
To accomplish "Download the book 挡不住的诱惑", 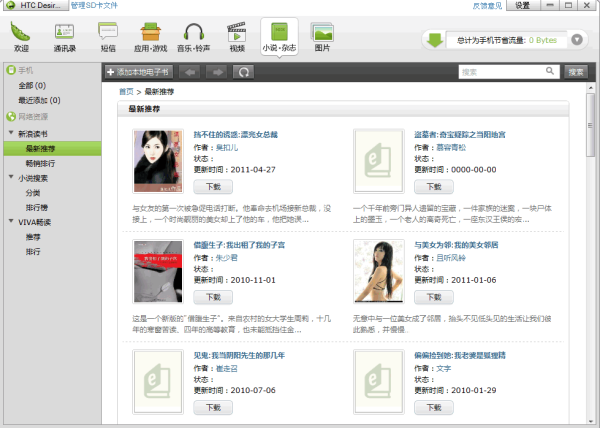I will pyautogui.click(x=213, y=187).
